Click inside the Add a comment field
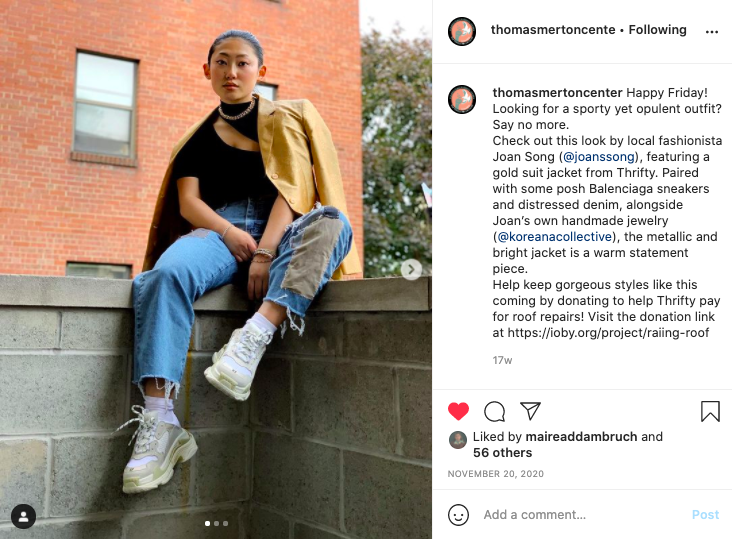732x539 pixels. (x=584, y=515)
